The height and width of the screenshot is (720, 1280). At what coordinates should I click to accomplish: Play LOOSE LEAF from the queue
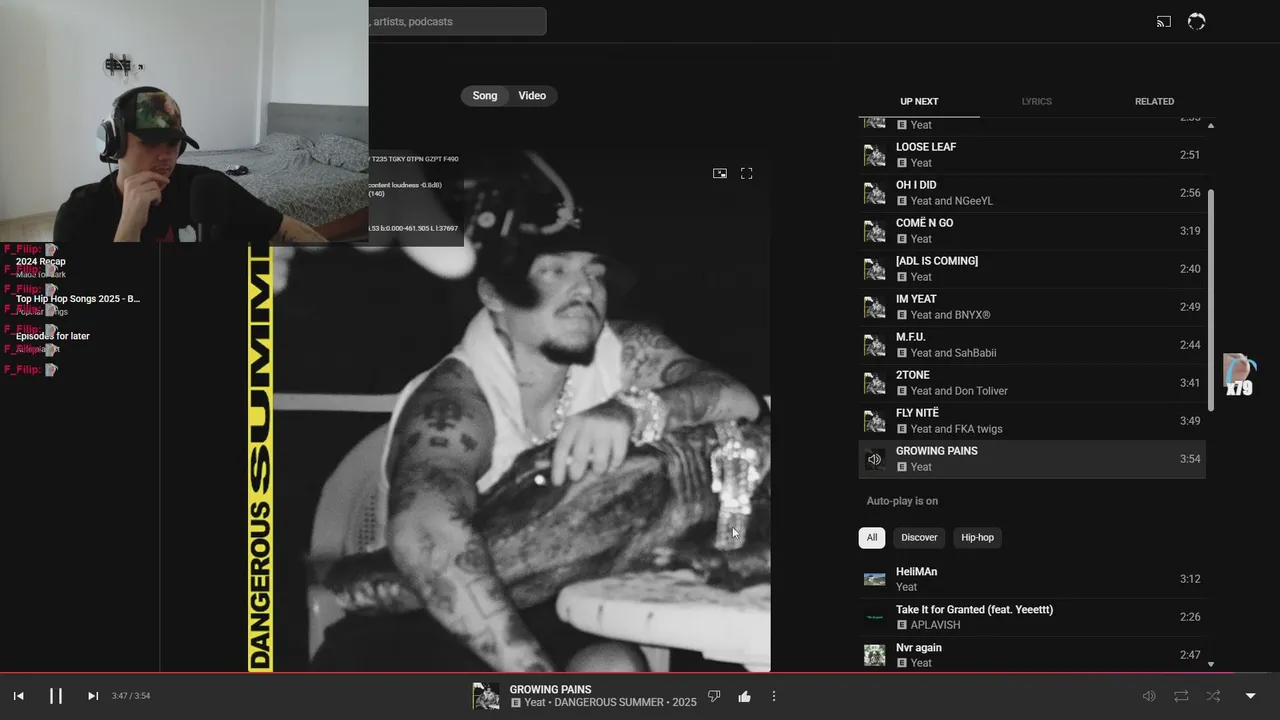1032,155
